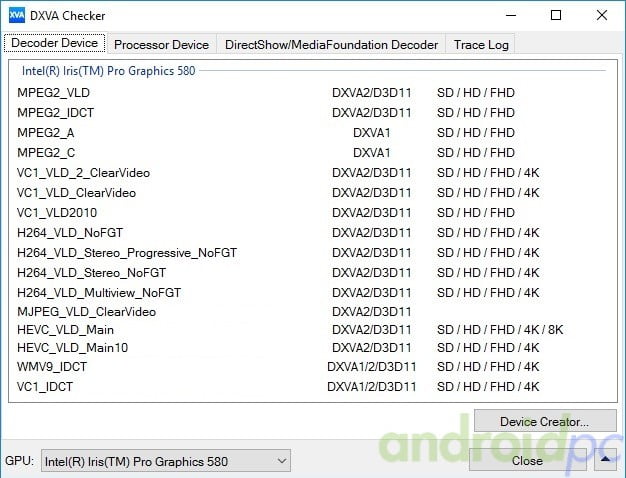Select the VC1_VLD_2_ClearVideo row

click(x=313, y=173)
